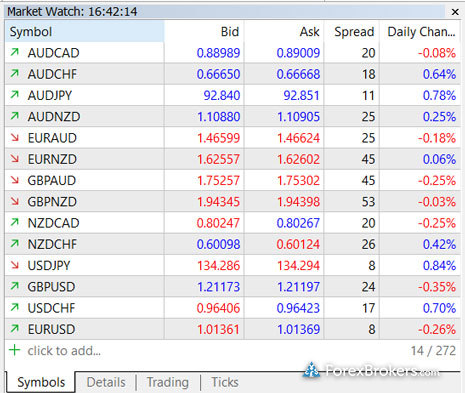The width and height of the screenshot is (465, 393).
Task: Click the NZDCHF spread value 26
Action: pos(369,244)
